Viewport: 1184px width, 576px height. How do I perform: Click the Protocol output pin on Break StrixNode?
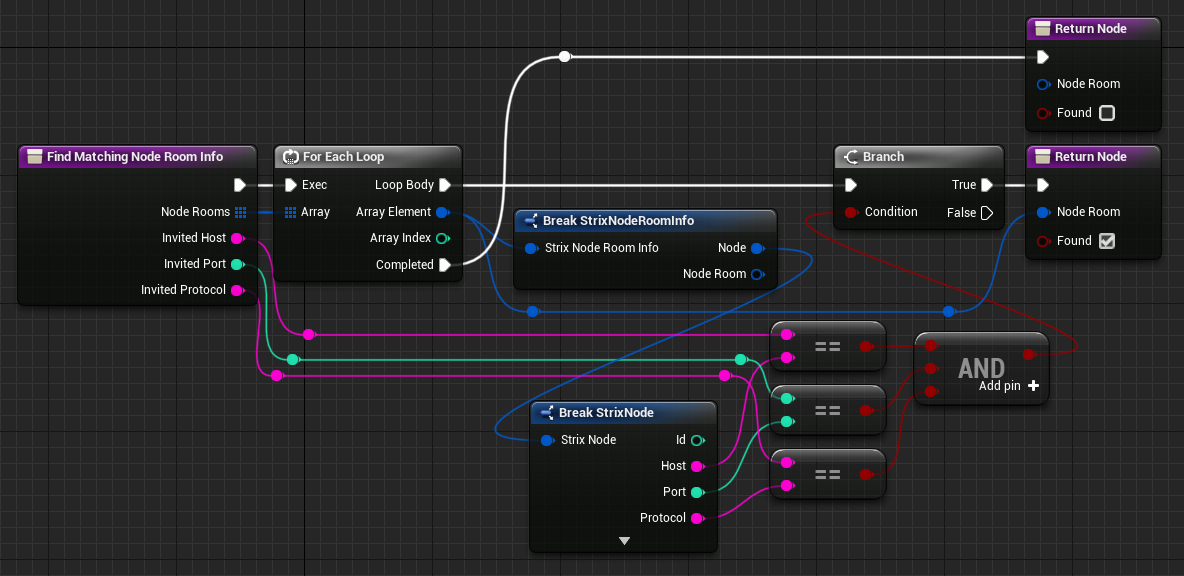click(698, 519)
